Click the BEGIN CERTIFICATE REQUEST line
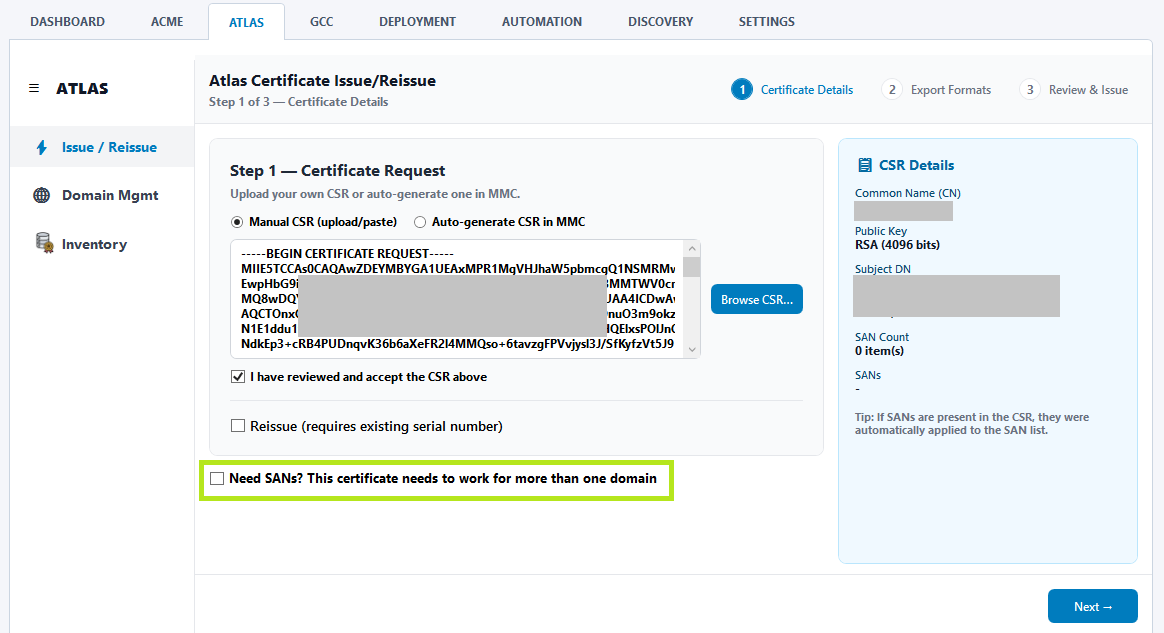The image size is (1164, 633). tap(347, 253)
